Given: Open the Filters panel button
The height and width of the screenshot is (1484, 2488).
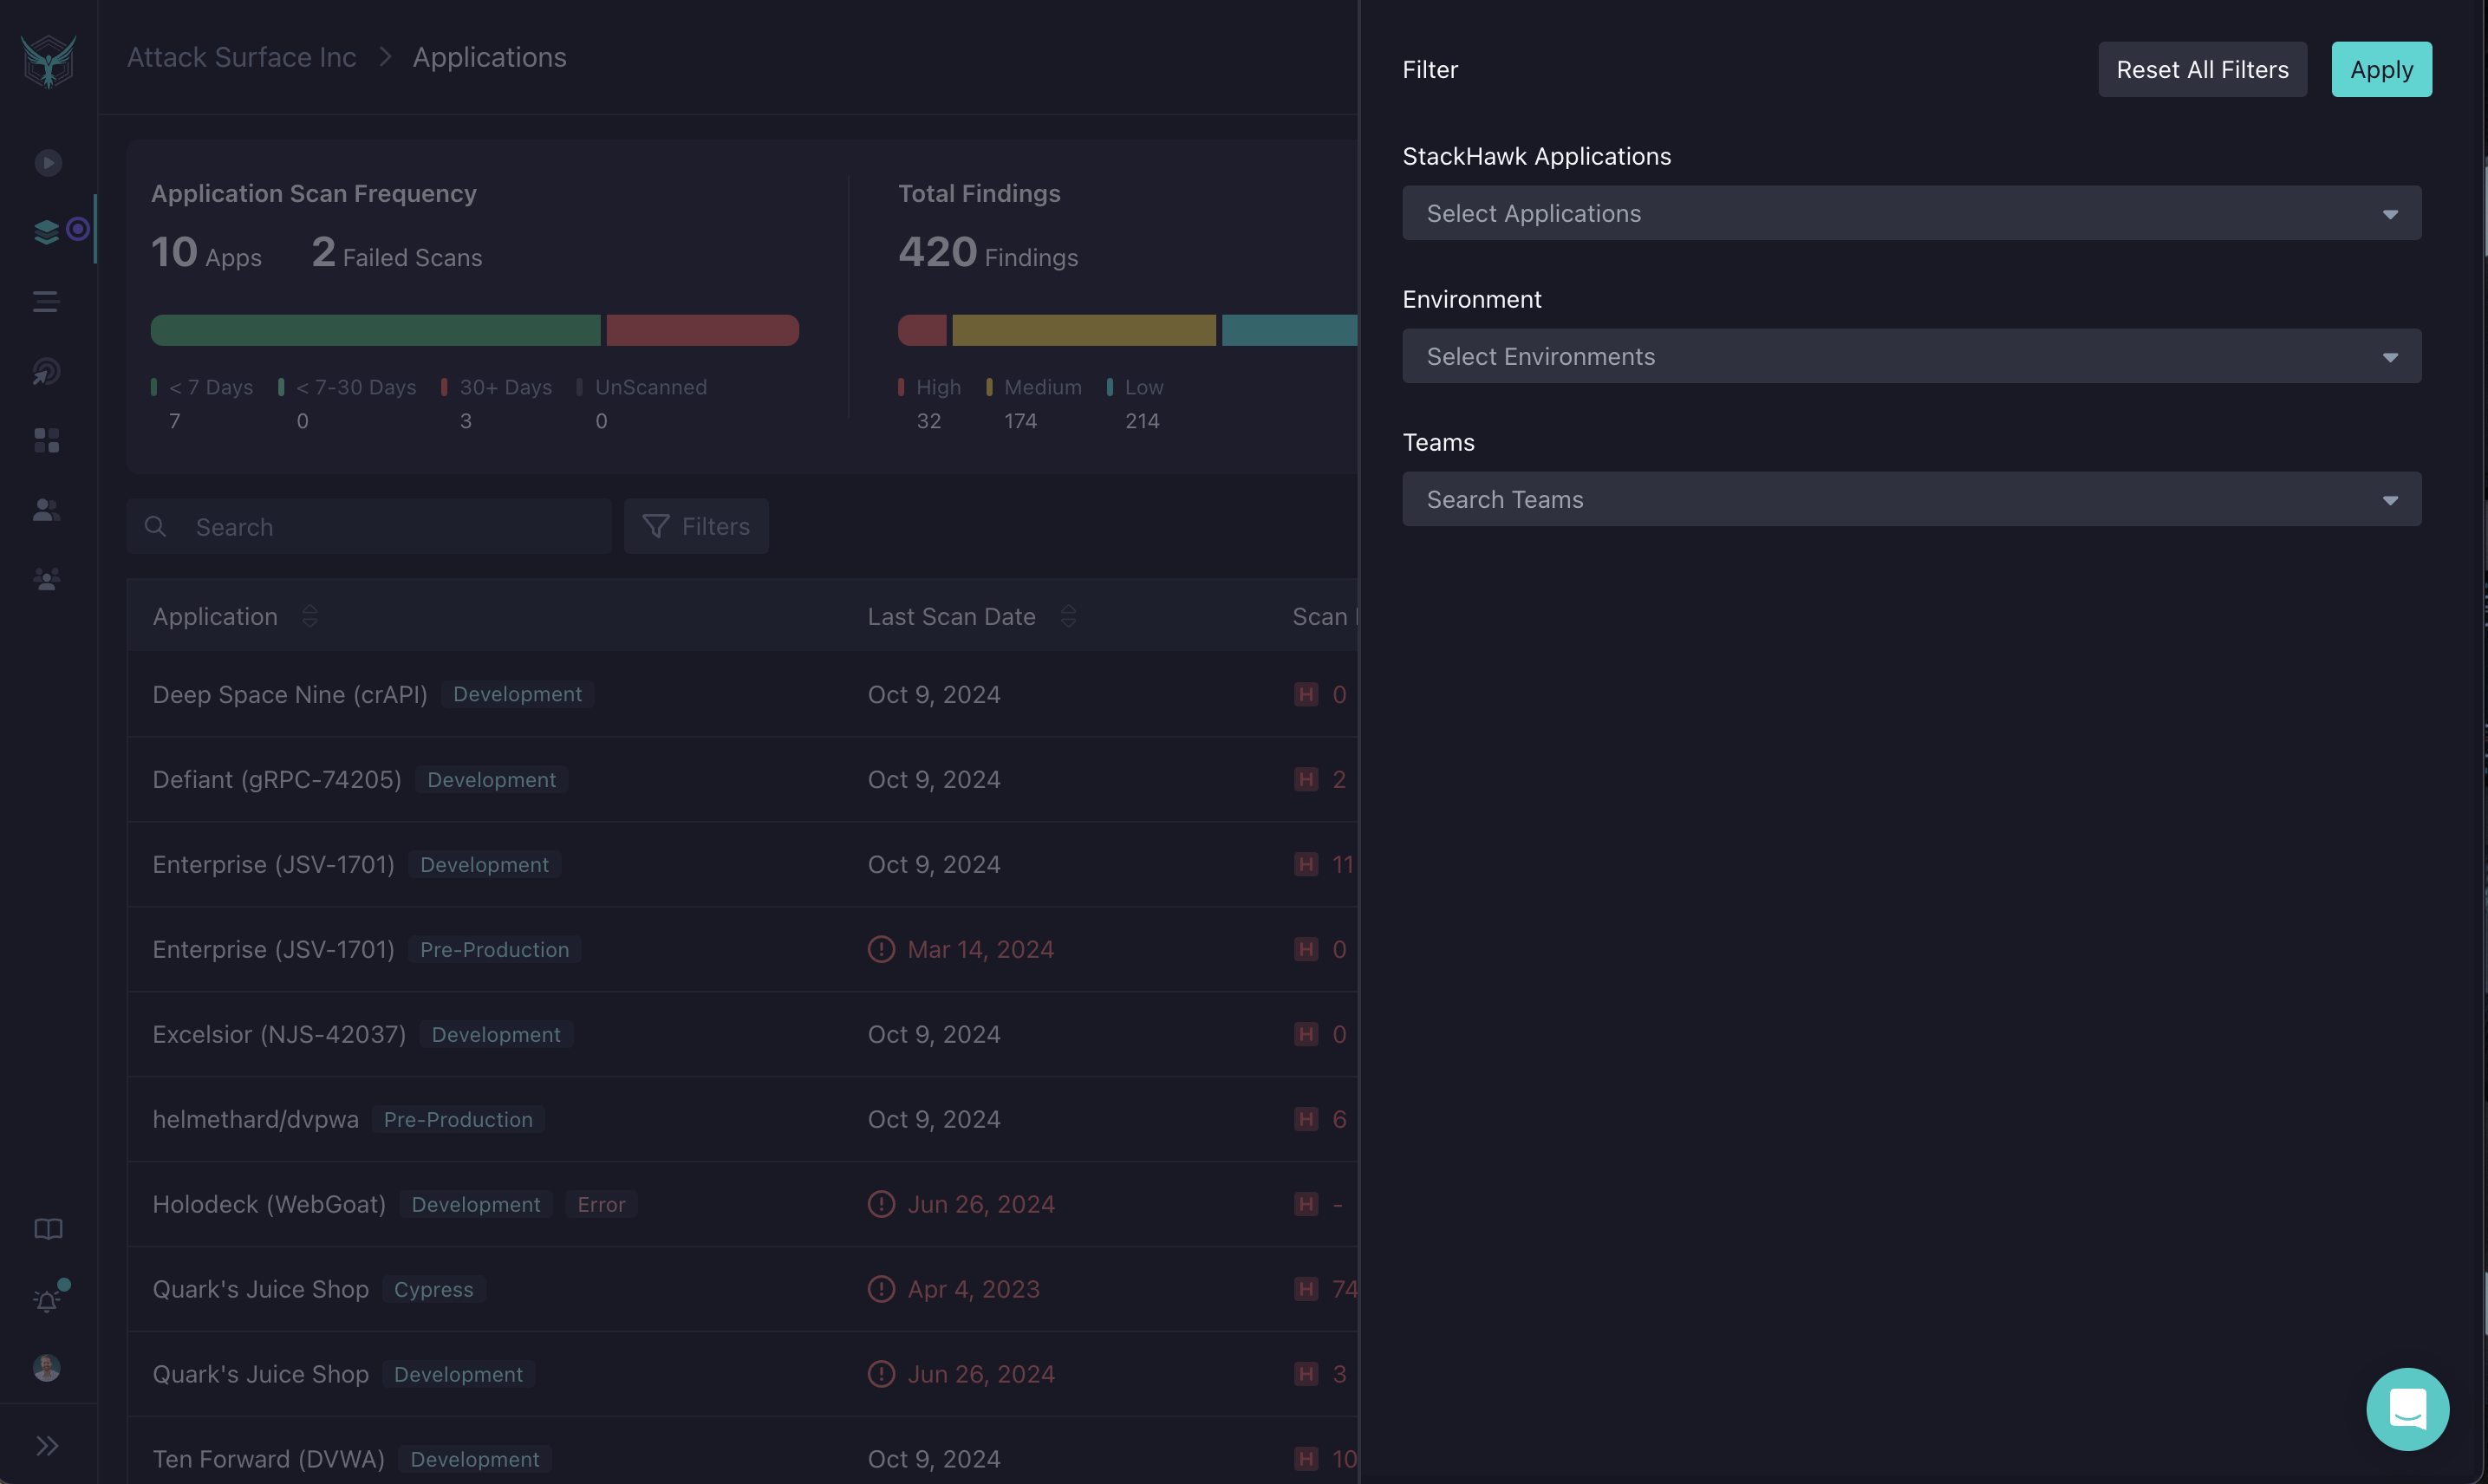Looking at the screenshot, I should click(696, 526).
